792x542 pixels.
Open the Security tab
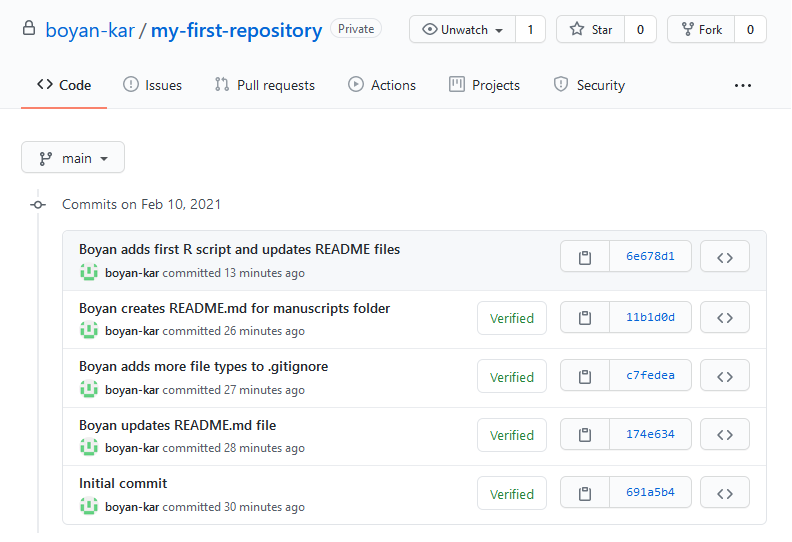(589, 85)
